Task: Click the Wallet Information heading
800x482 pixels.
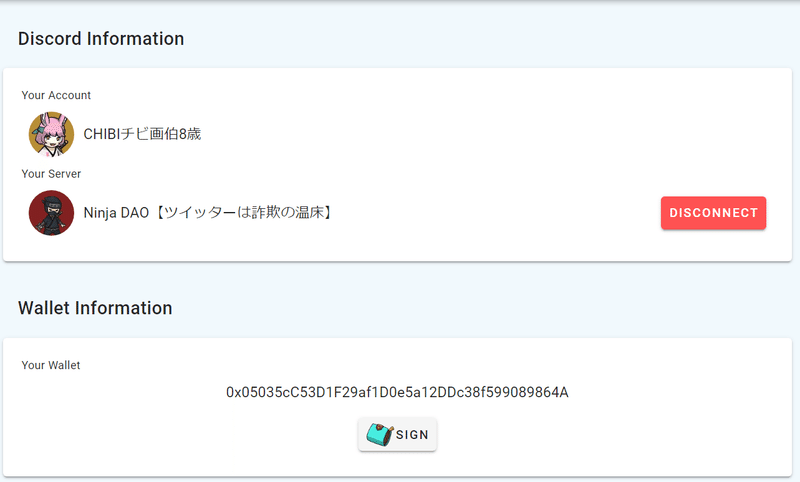Action: click(95, 308)
